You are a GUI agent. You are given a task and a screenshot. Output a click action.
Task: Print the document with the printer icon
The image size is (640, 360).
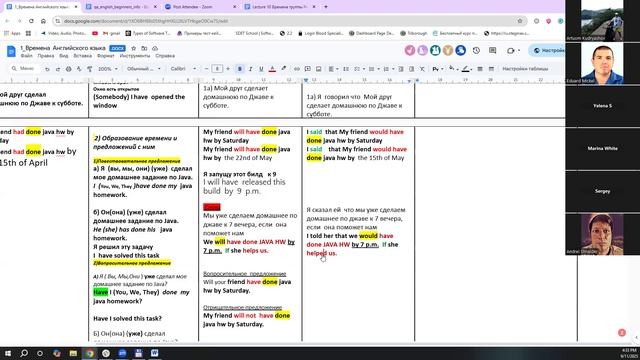pos(69,69)
